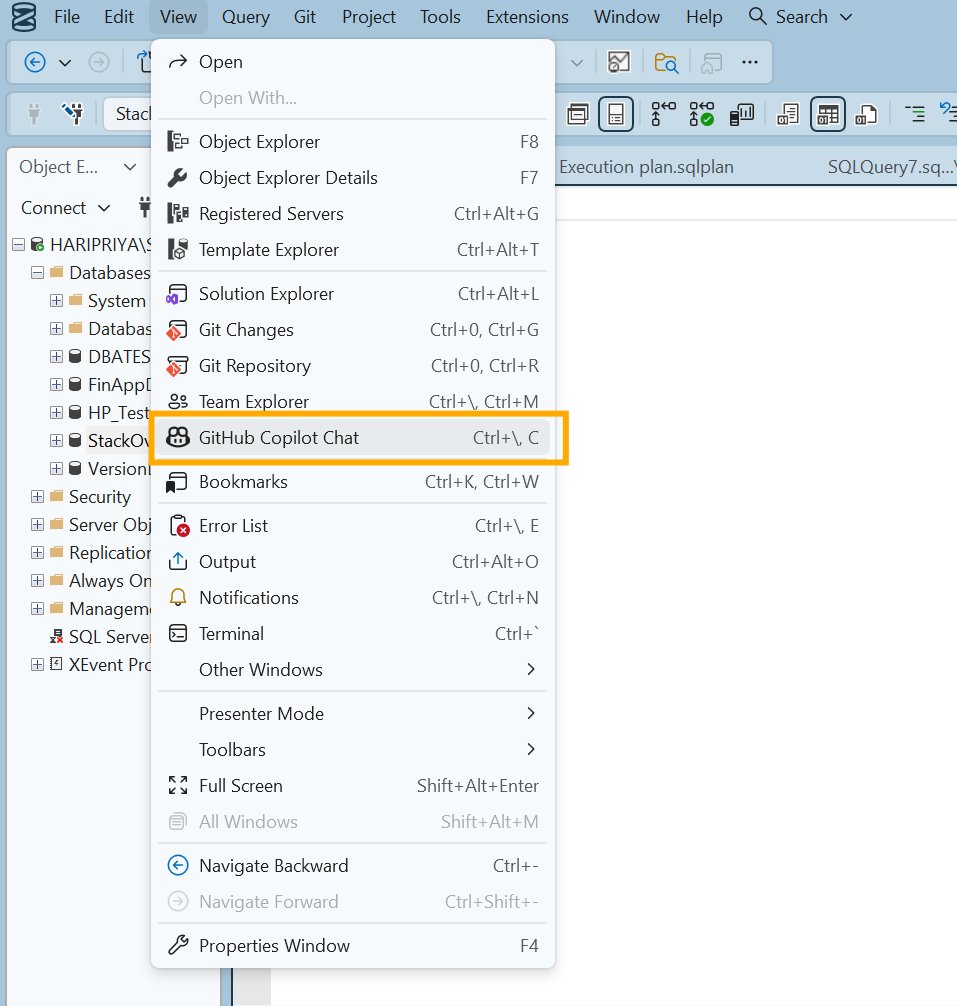Open the Query Options stacked-window icon
Image resolution: width=957 pixels, height=1006 pixels.
[578, 115]
